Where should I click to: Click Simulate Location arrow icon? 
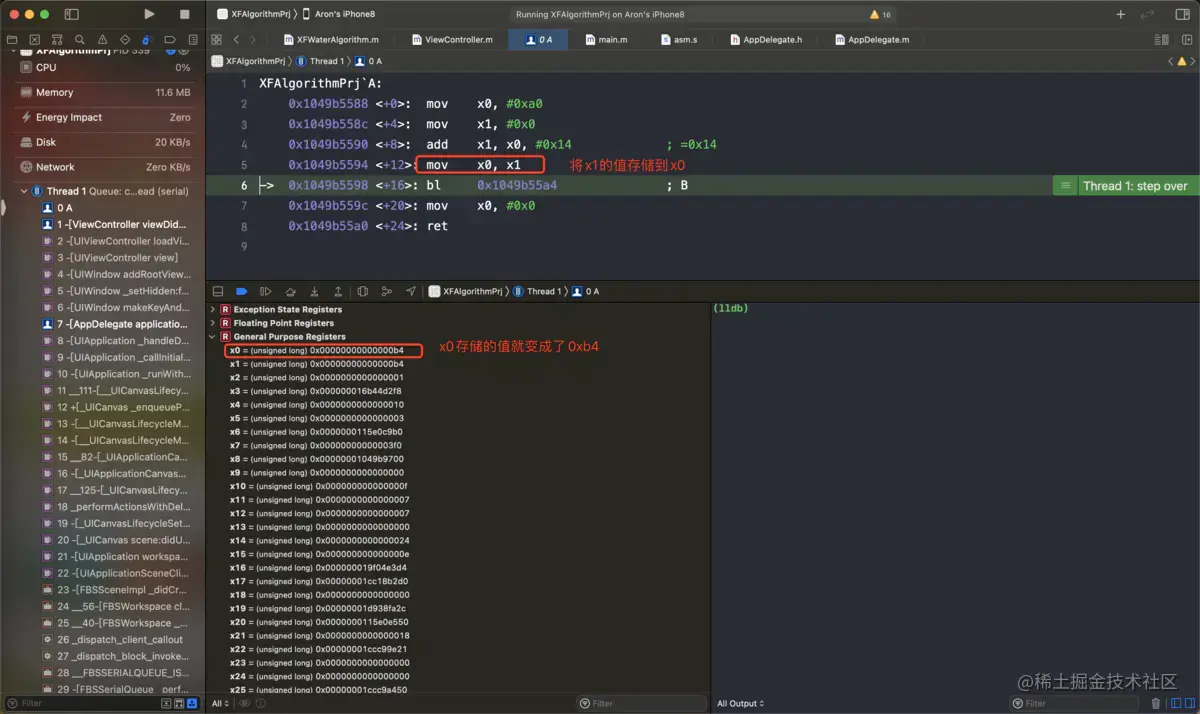[410, 291]
